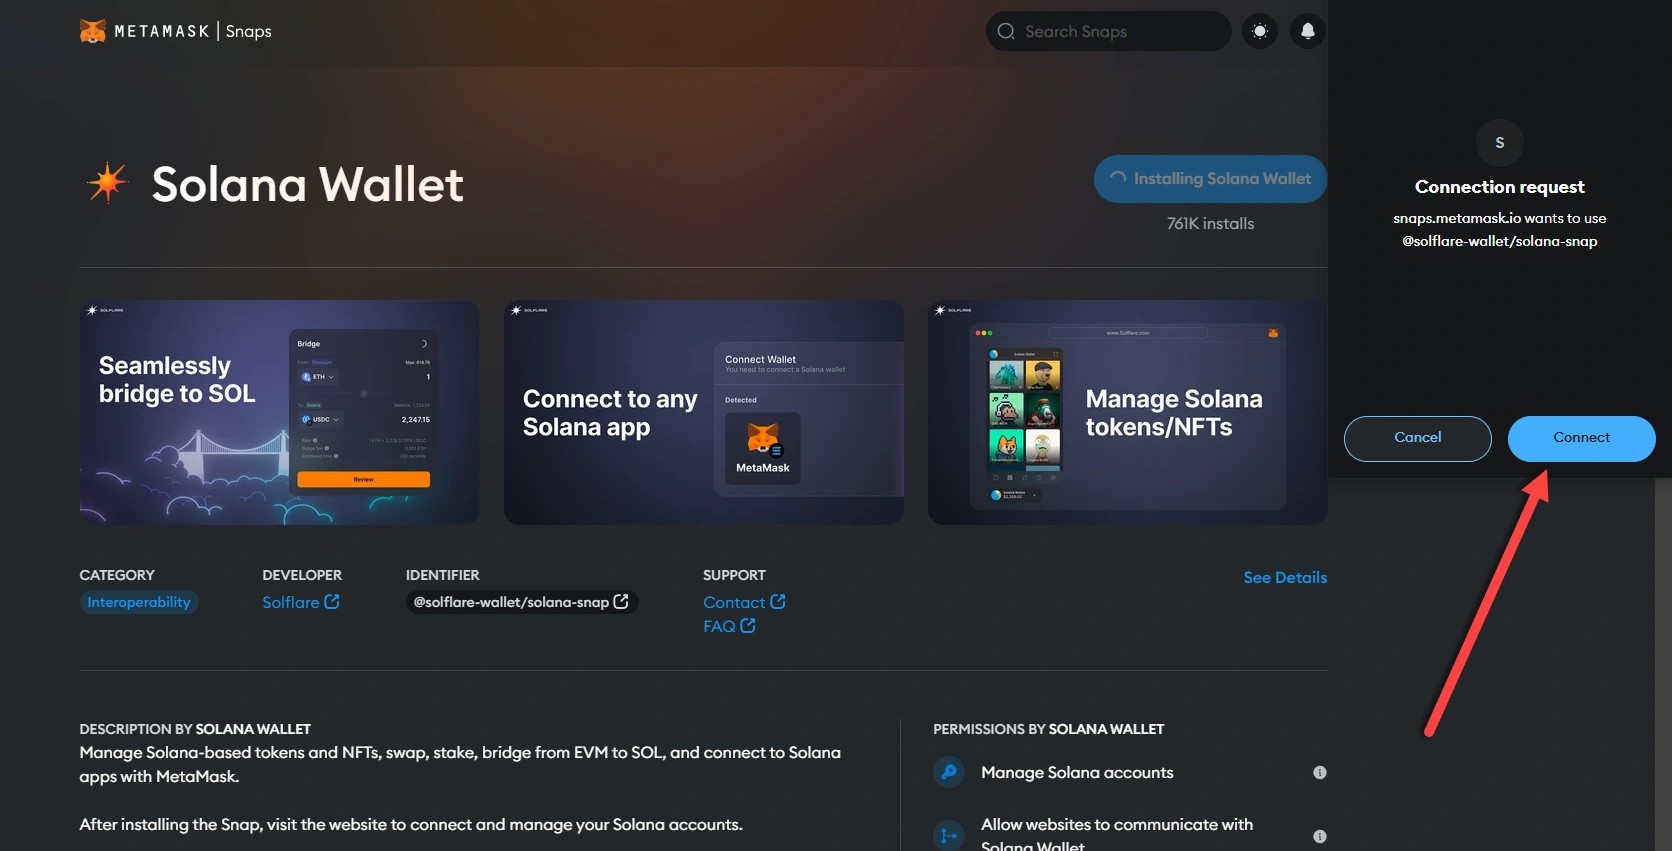Image resolution: width=1672 pixels, height=851 pixels.
Task: Click the 761K installs text
Action: click(1210, 224)
